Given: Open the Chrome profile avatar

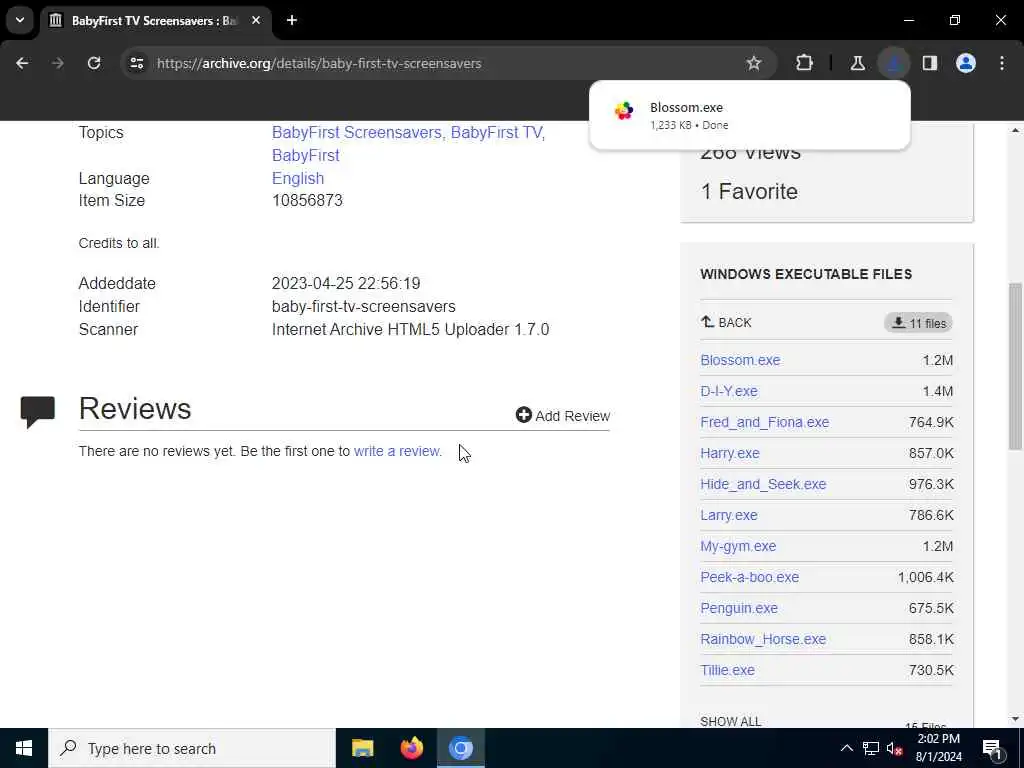Looking at the screenshot, I should pyautogui.click(x=966, y=63).
